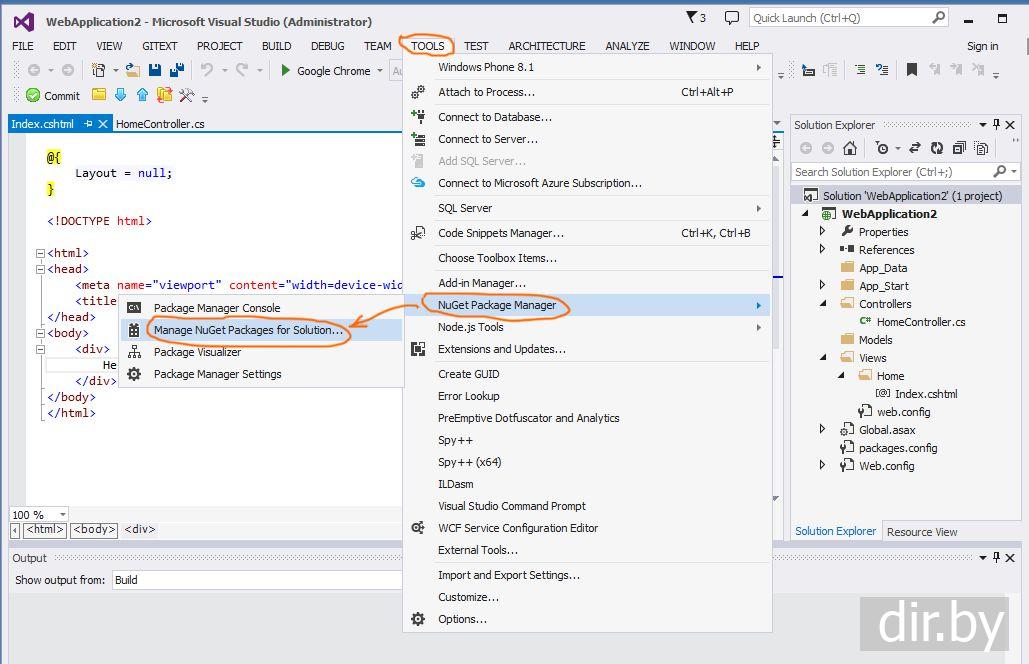Toggle auto-hide pin on Solution Explorer panel
This screenshot has height=664, width=1029.
tap(997, 125)
